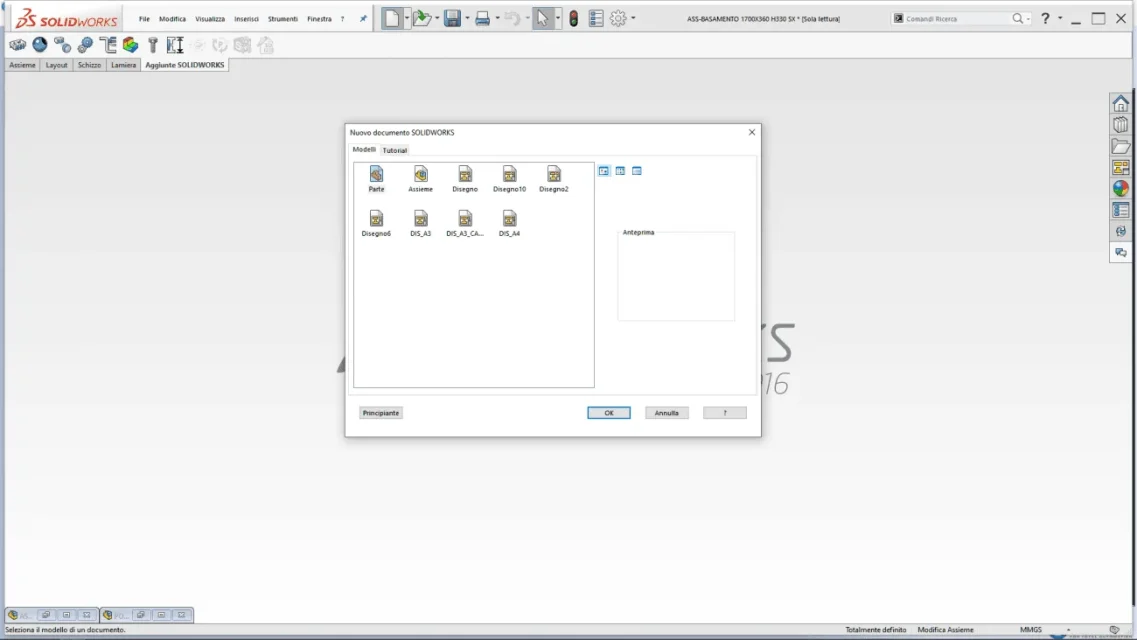Toggle the SOLIDWORKS Simulation colored cube icon

pyautogui.click(x=131, y=45)
